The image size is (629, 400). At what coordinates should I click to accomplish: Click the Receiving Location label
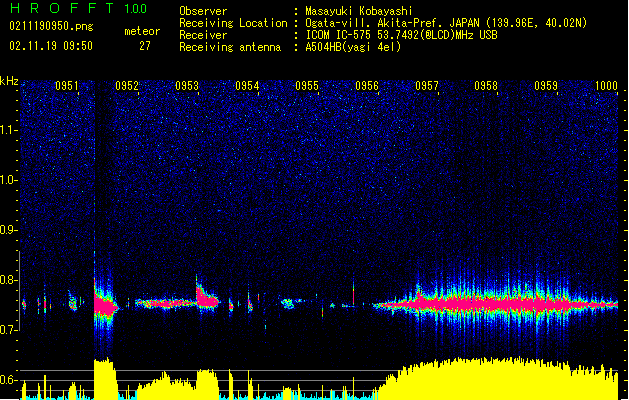click(x=233, y=23)
